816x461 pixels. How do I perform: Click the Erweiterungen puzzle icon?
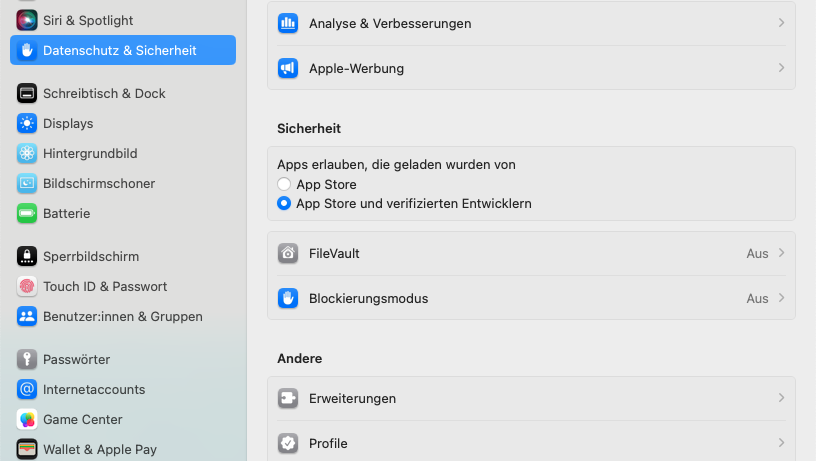coord(288,398)
